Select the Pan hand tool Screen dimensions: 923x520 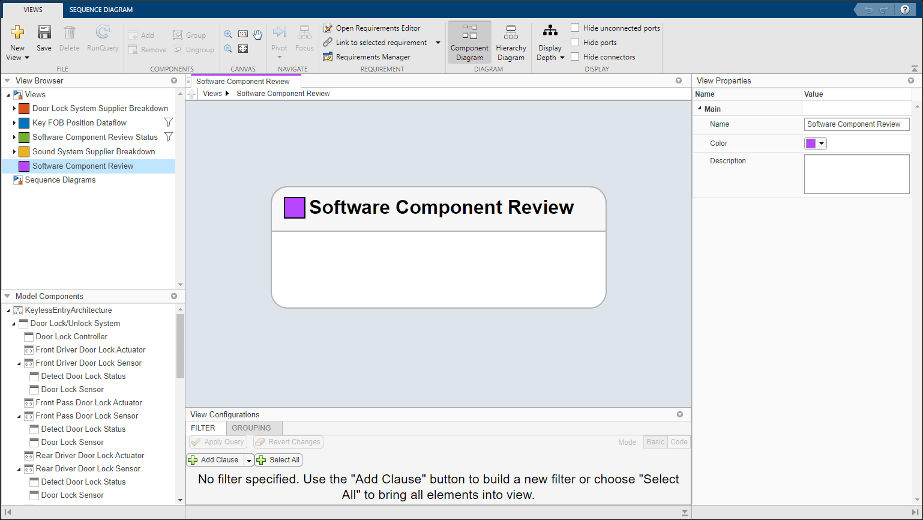click(x=257, y=35)
